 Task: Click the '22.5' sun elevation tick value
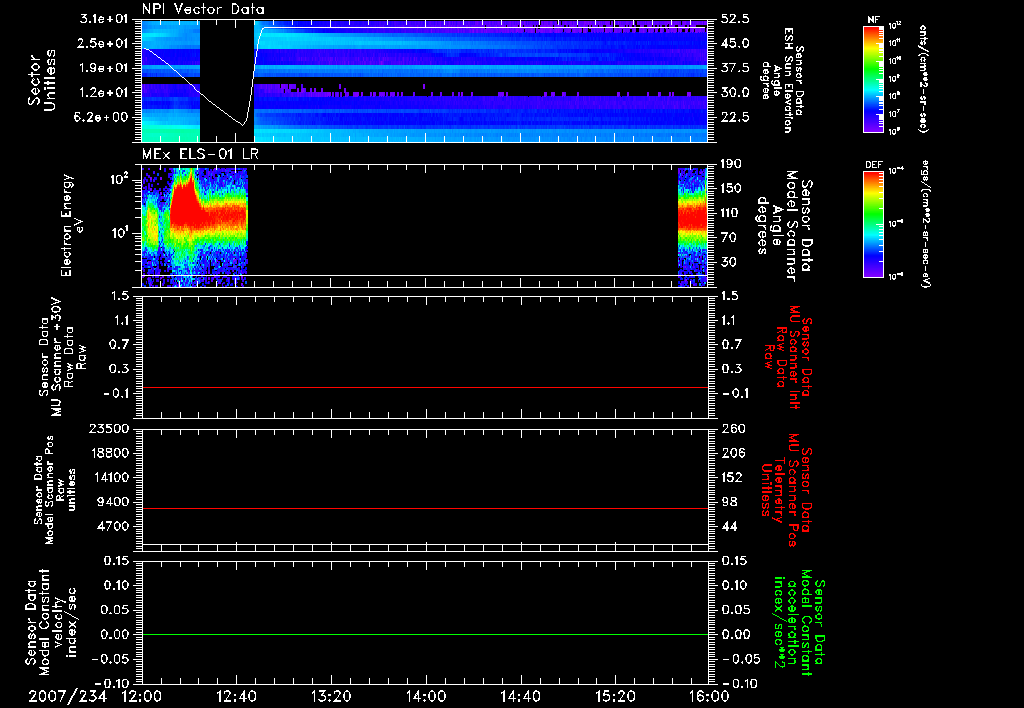[x=735, y=117]
